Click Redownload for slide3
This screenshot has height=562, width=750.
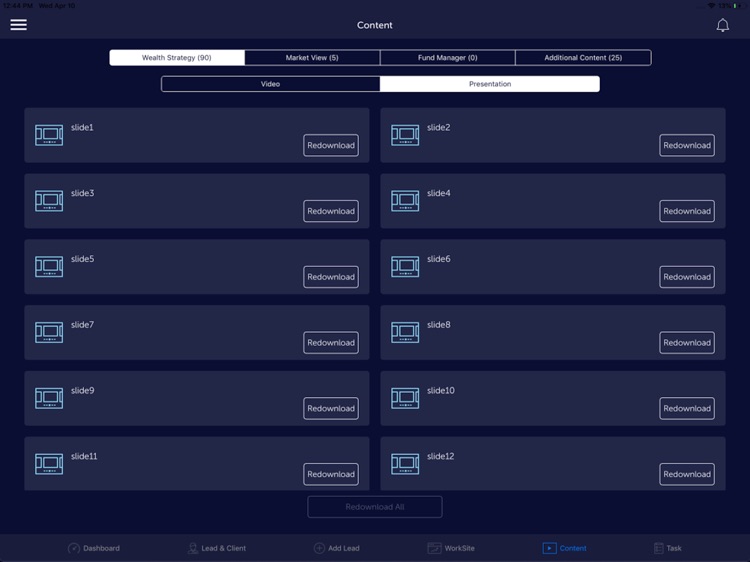pos(331,211)
